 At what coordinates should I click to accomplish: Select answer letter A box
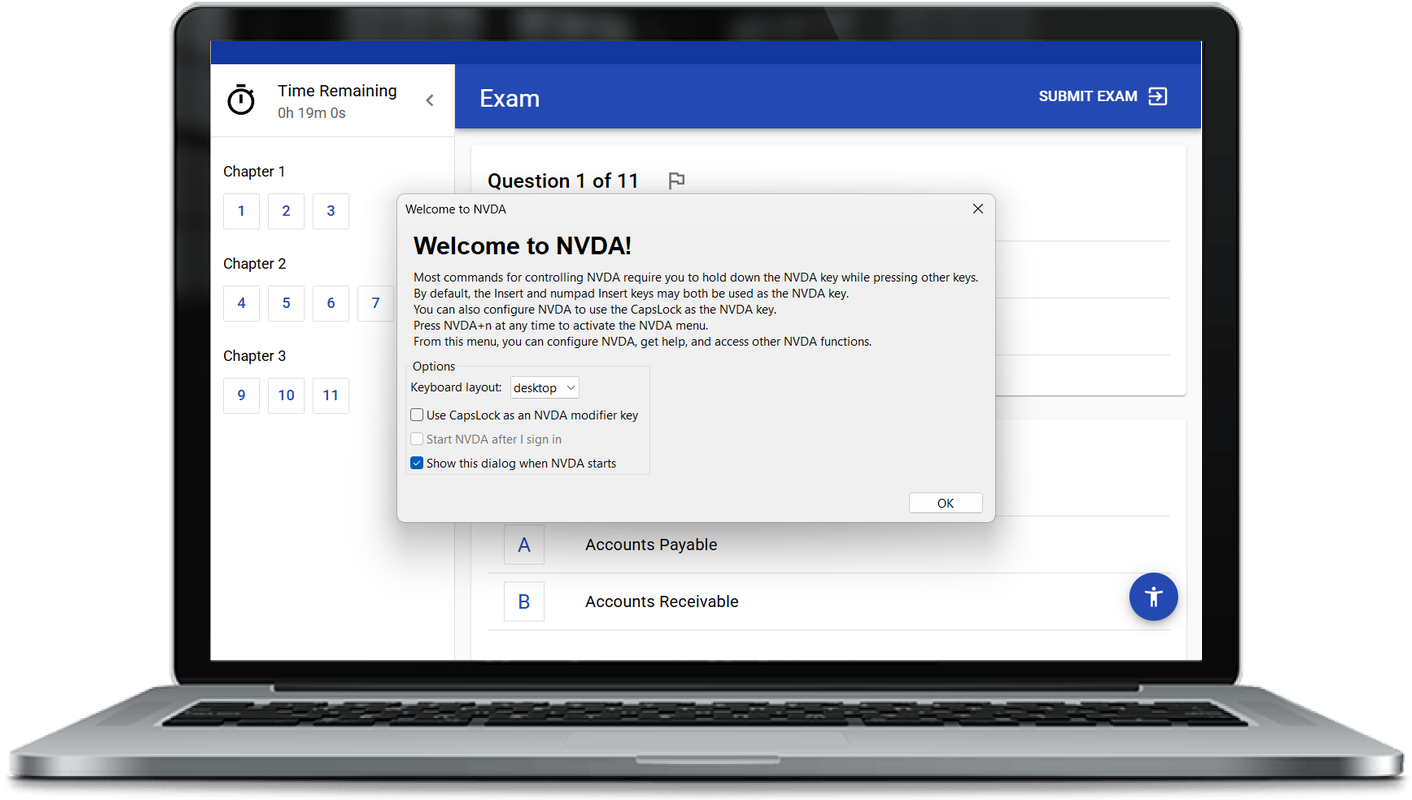click(x=524, y=545)
